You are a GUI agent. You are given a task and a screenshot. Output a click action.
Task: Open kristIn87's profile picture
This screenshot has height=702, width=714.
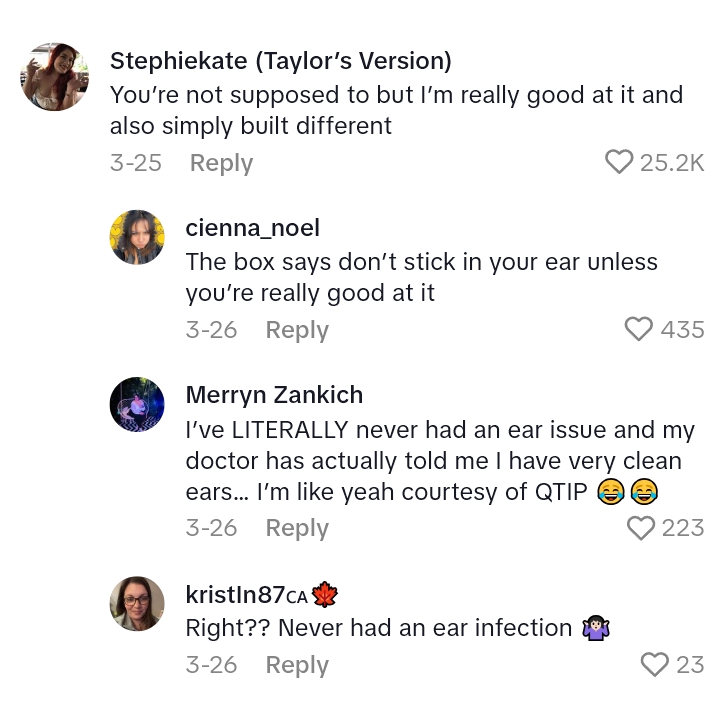pos(136,603)
